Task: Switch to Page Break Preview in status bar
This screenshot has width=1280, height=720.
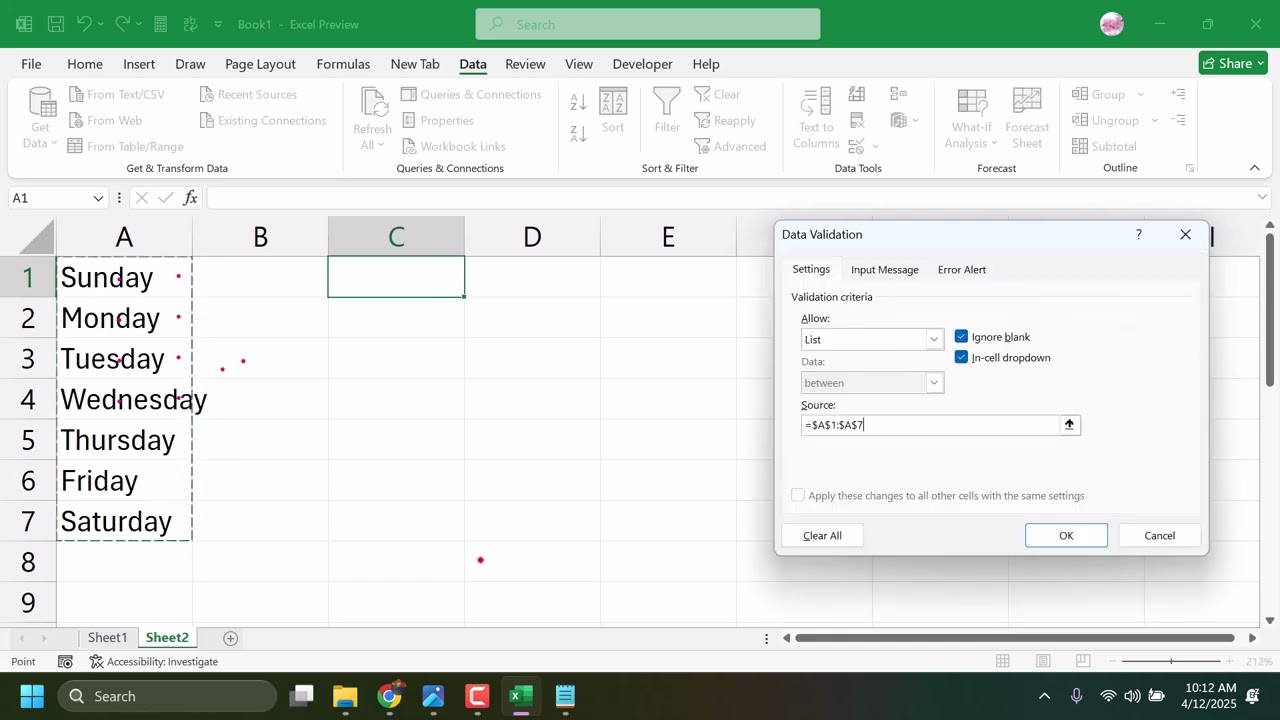Action: click(x=1083, y=661)
